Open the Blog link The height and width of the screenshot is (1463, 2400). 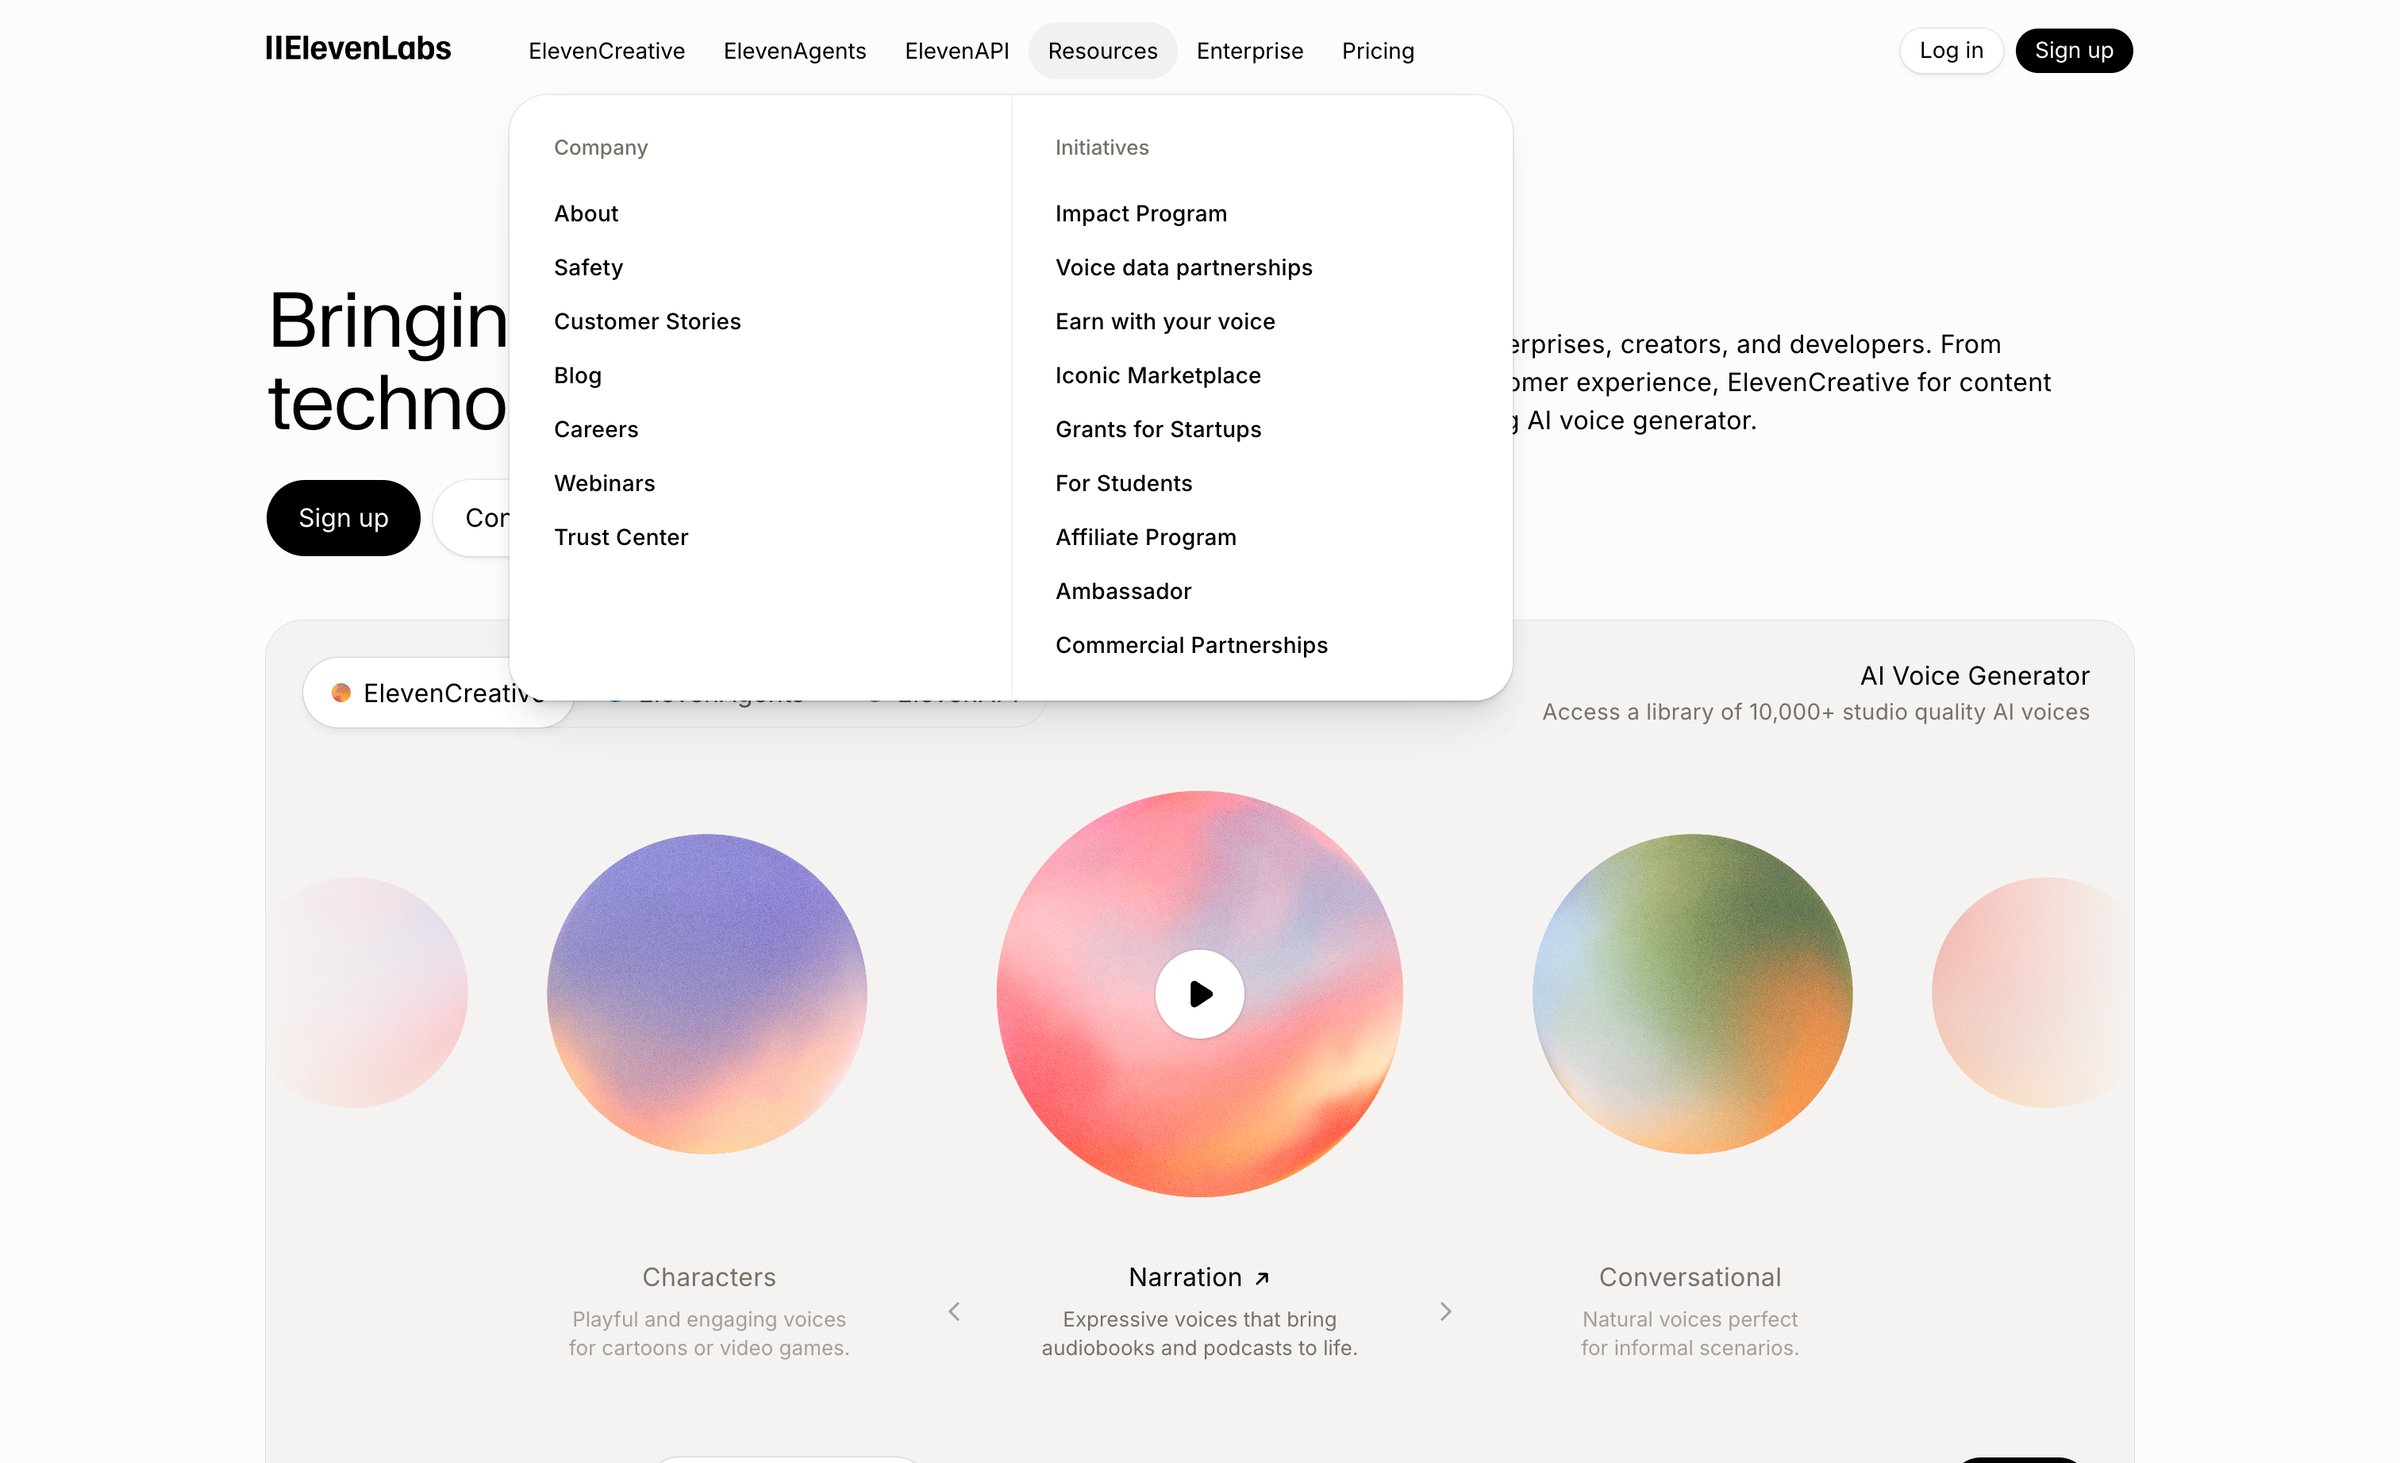coord(577,375)
